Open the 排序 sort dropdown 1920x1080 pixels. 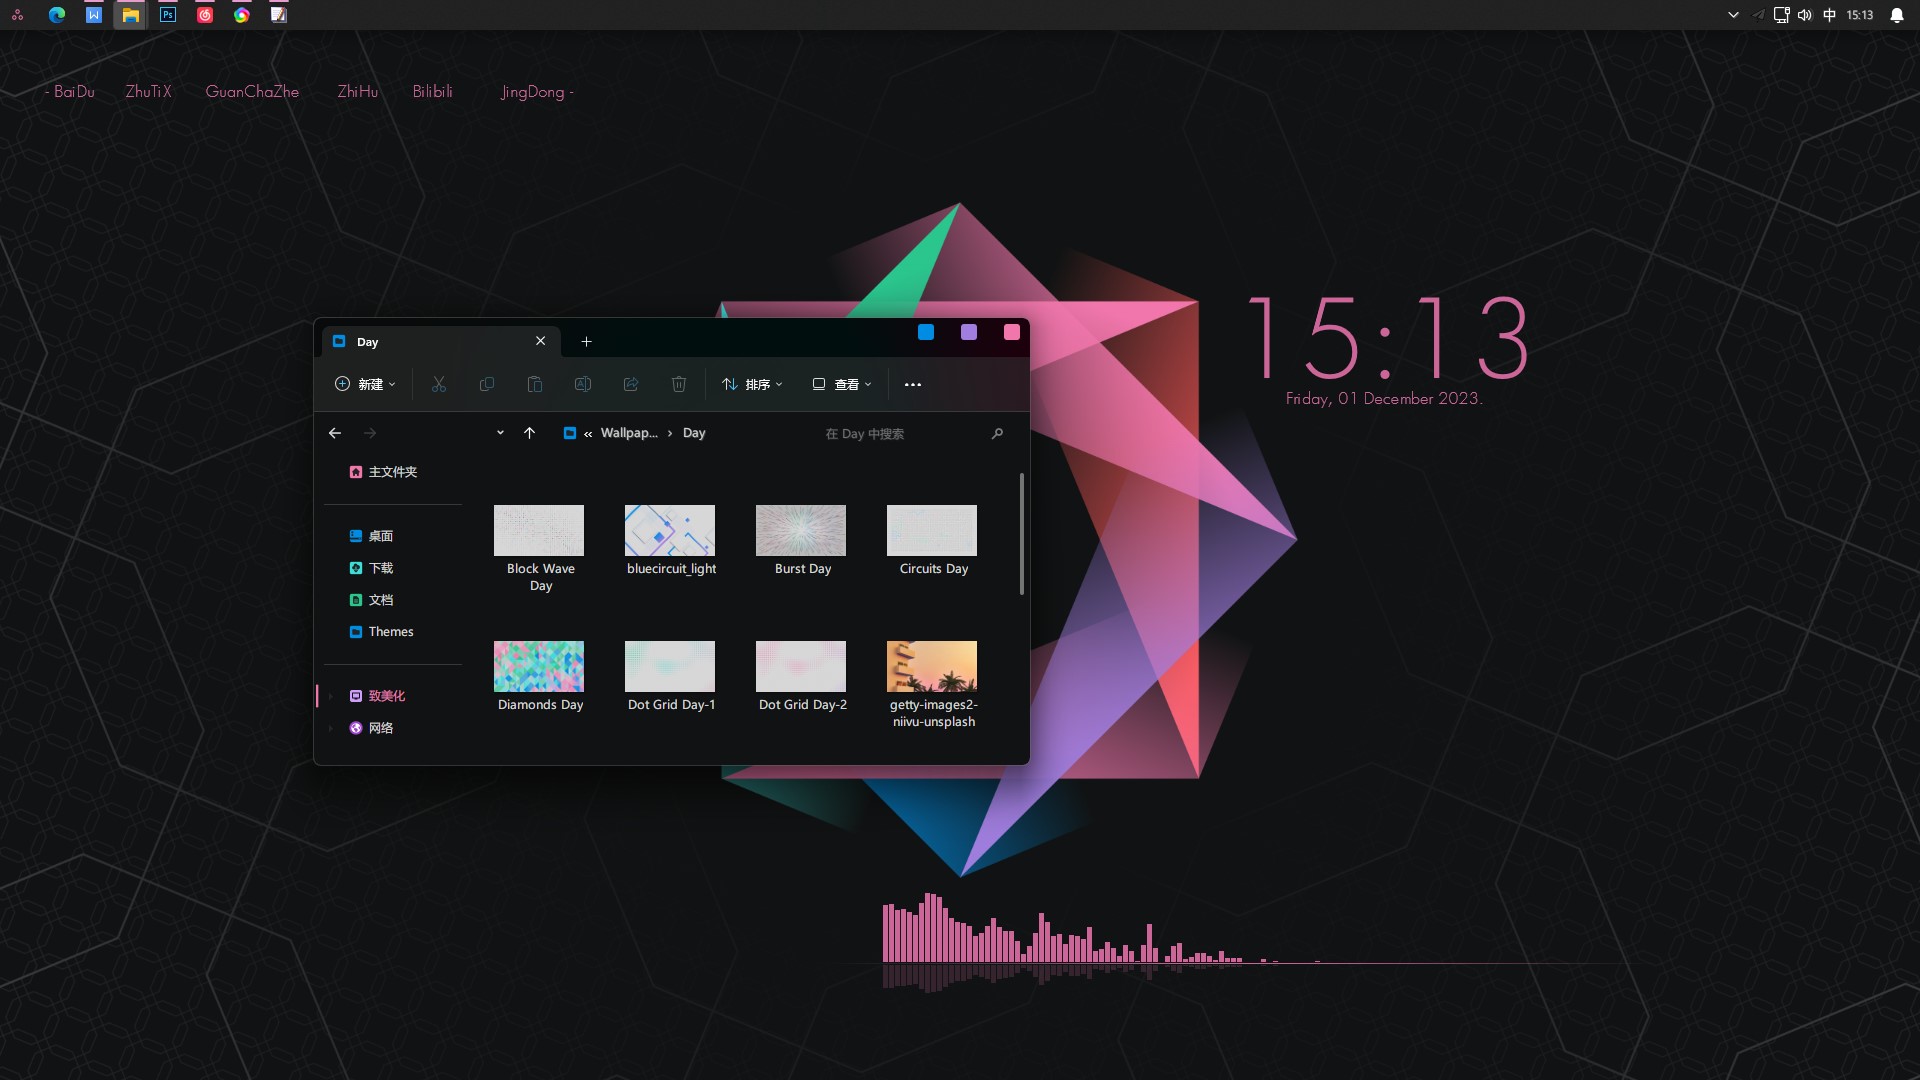[x=752, y=384]
